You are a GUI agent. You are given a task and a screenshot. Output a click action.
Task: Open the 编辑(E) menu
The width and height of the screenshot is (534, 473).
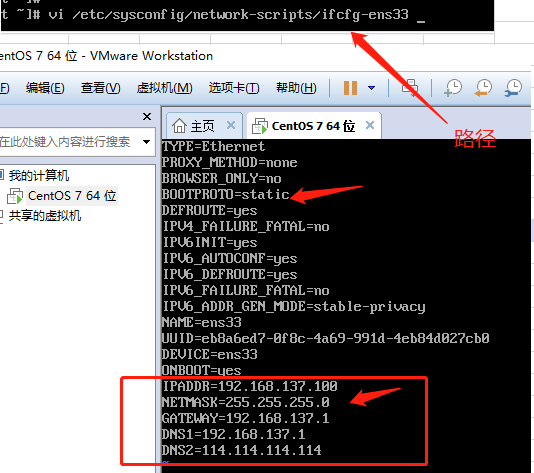click(x=45, y=88)
